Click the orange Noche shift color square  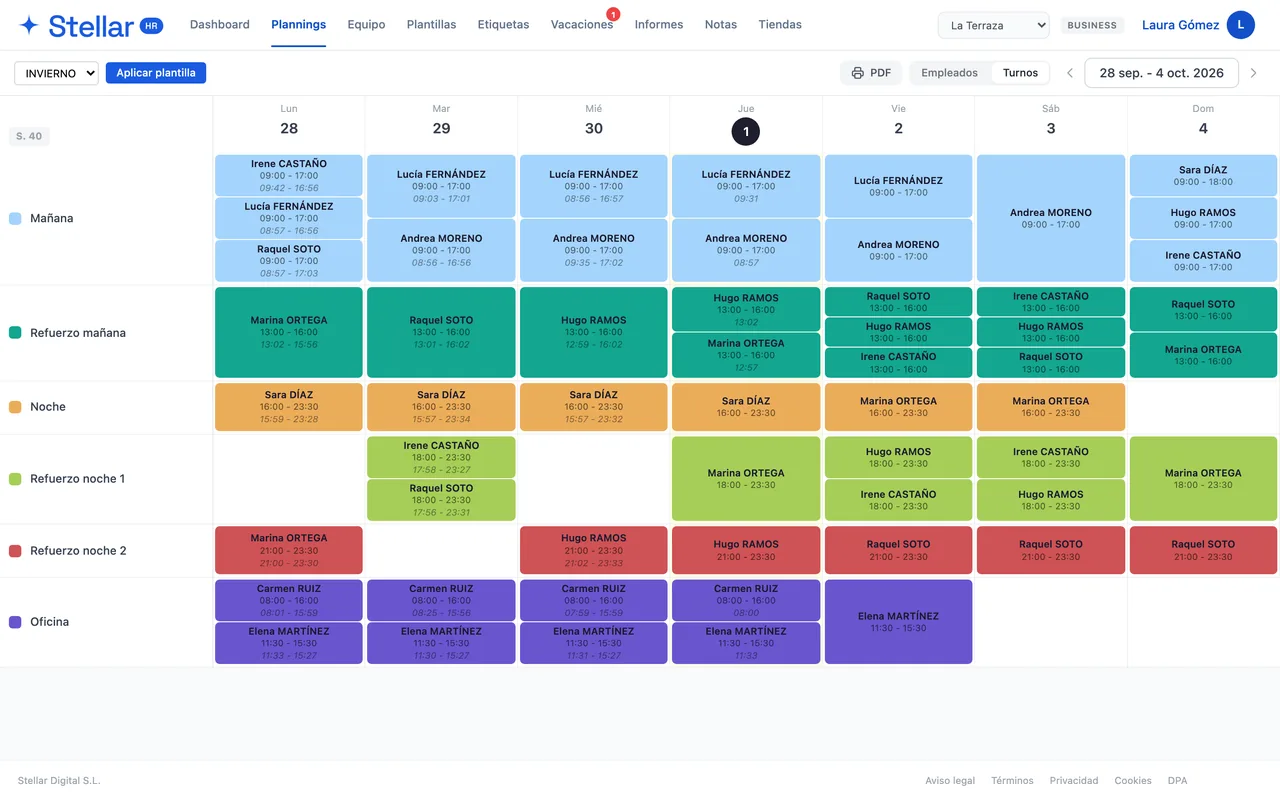pyautogui.click(x=15, y=407)
